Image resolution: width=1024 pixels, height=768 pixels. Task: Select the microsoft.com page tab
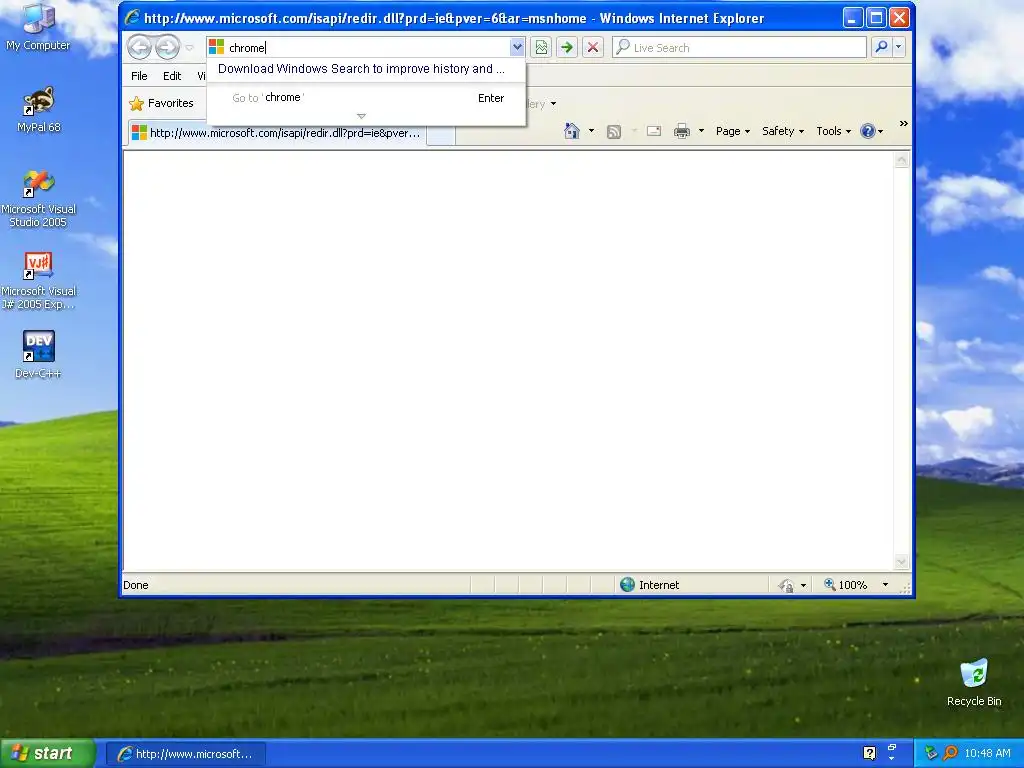(277, 133)
